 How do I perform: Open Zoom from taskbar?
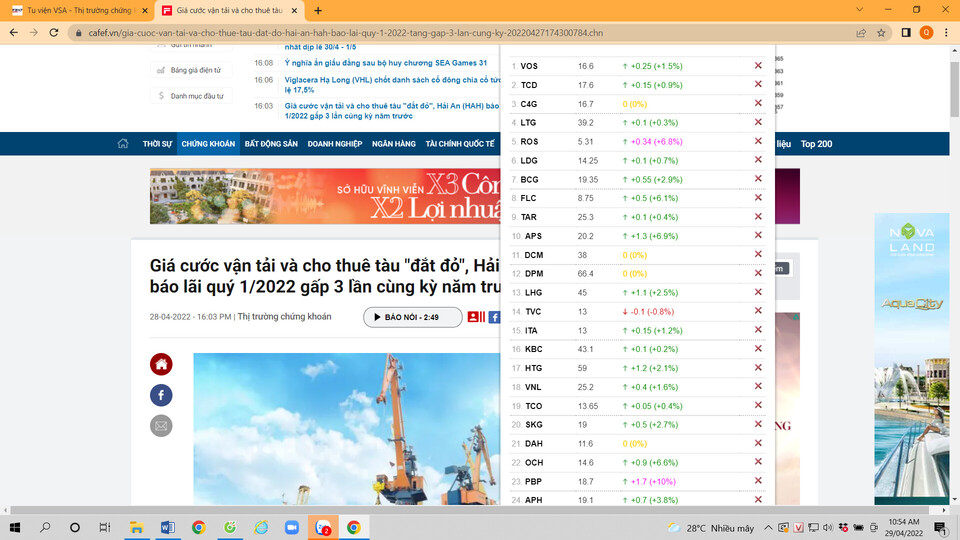coord(291,527)
